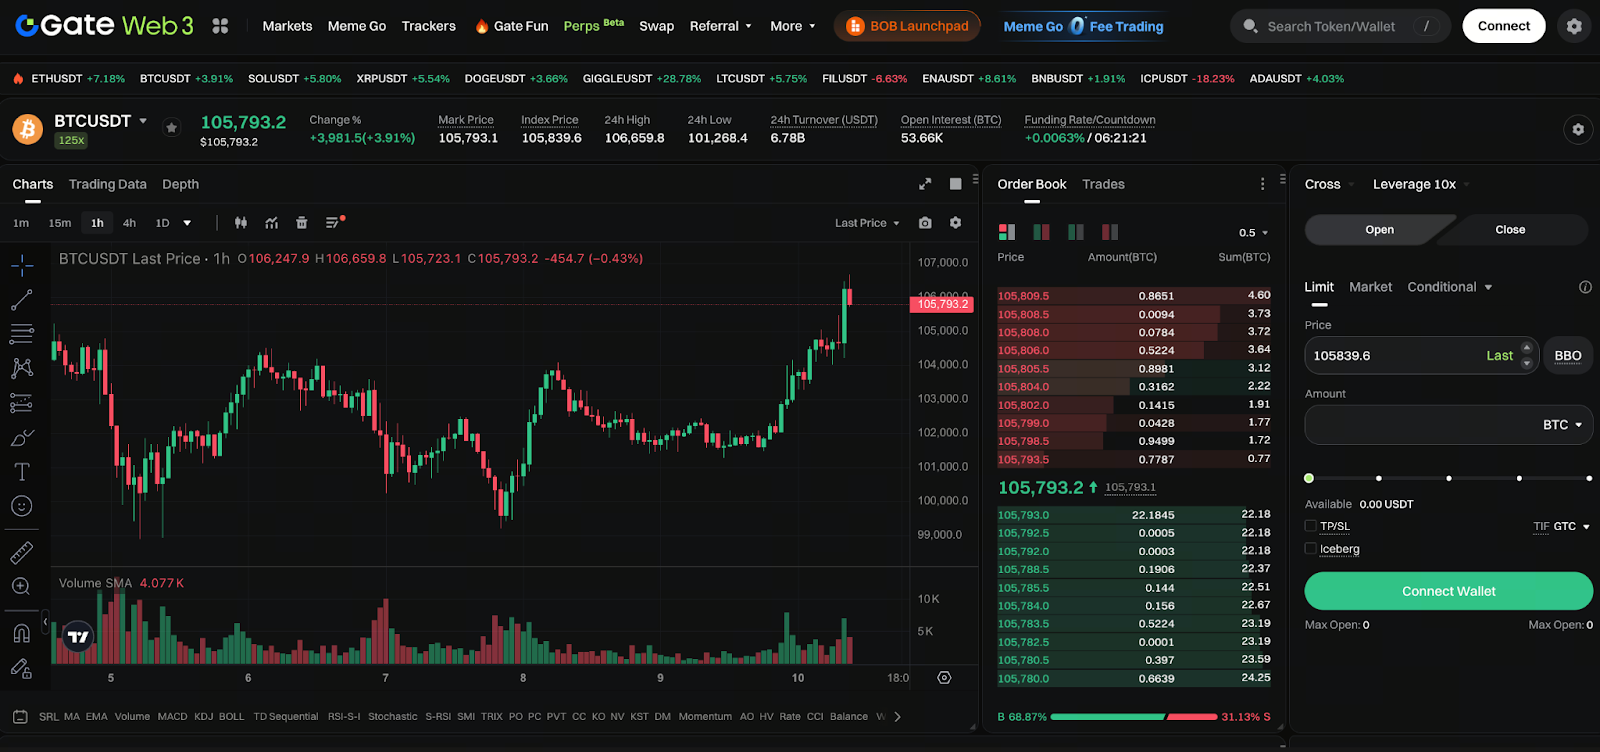Favorite BTCUSDT with the star icon
Viewport: 1600px width, 752px height.
172,128
